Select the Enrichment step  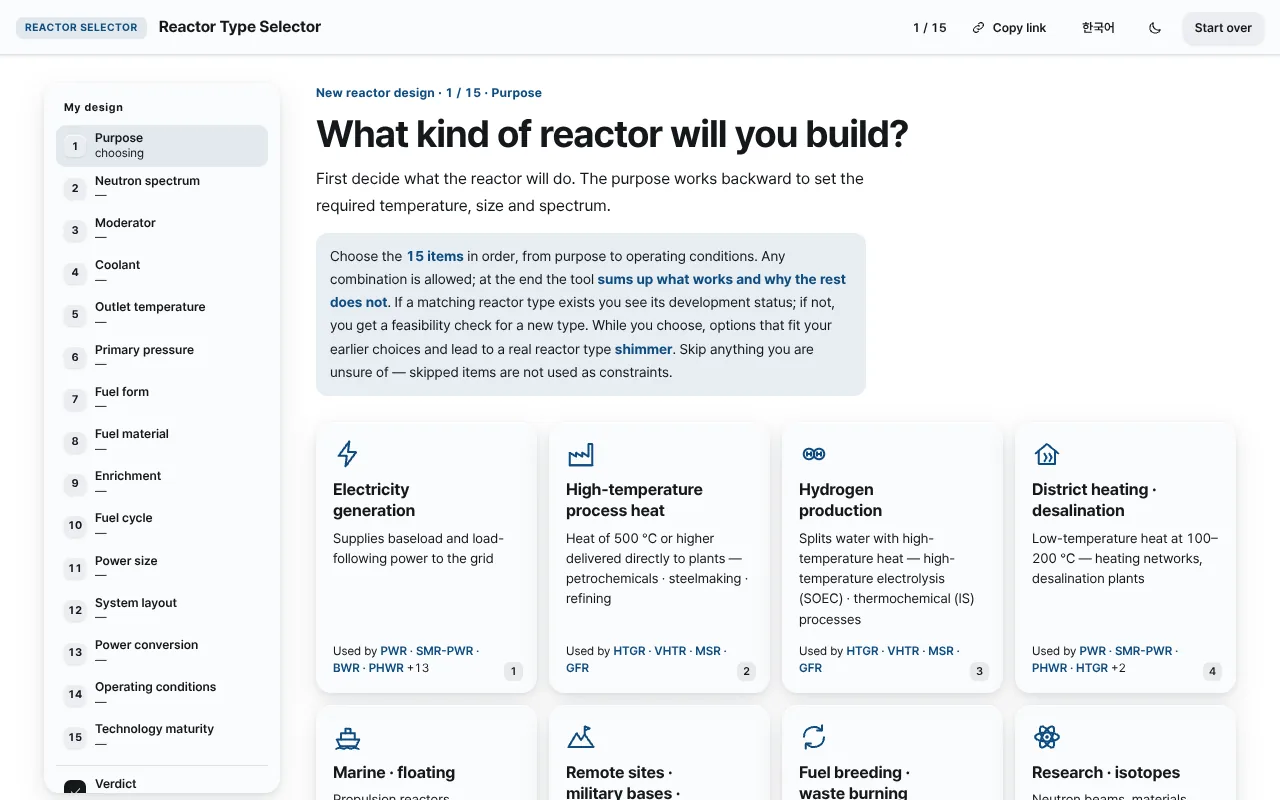click(162, 483)
